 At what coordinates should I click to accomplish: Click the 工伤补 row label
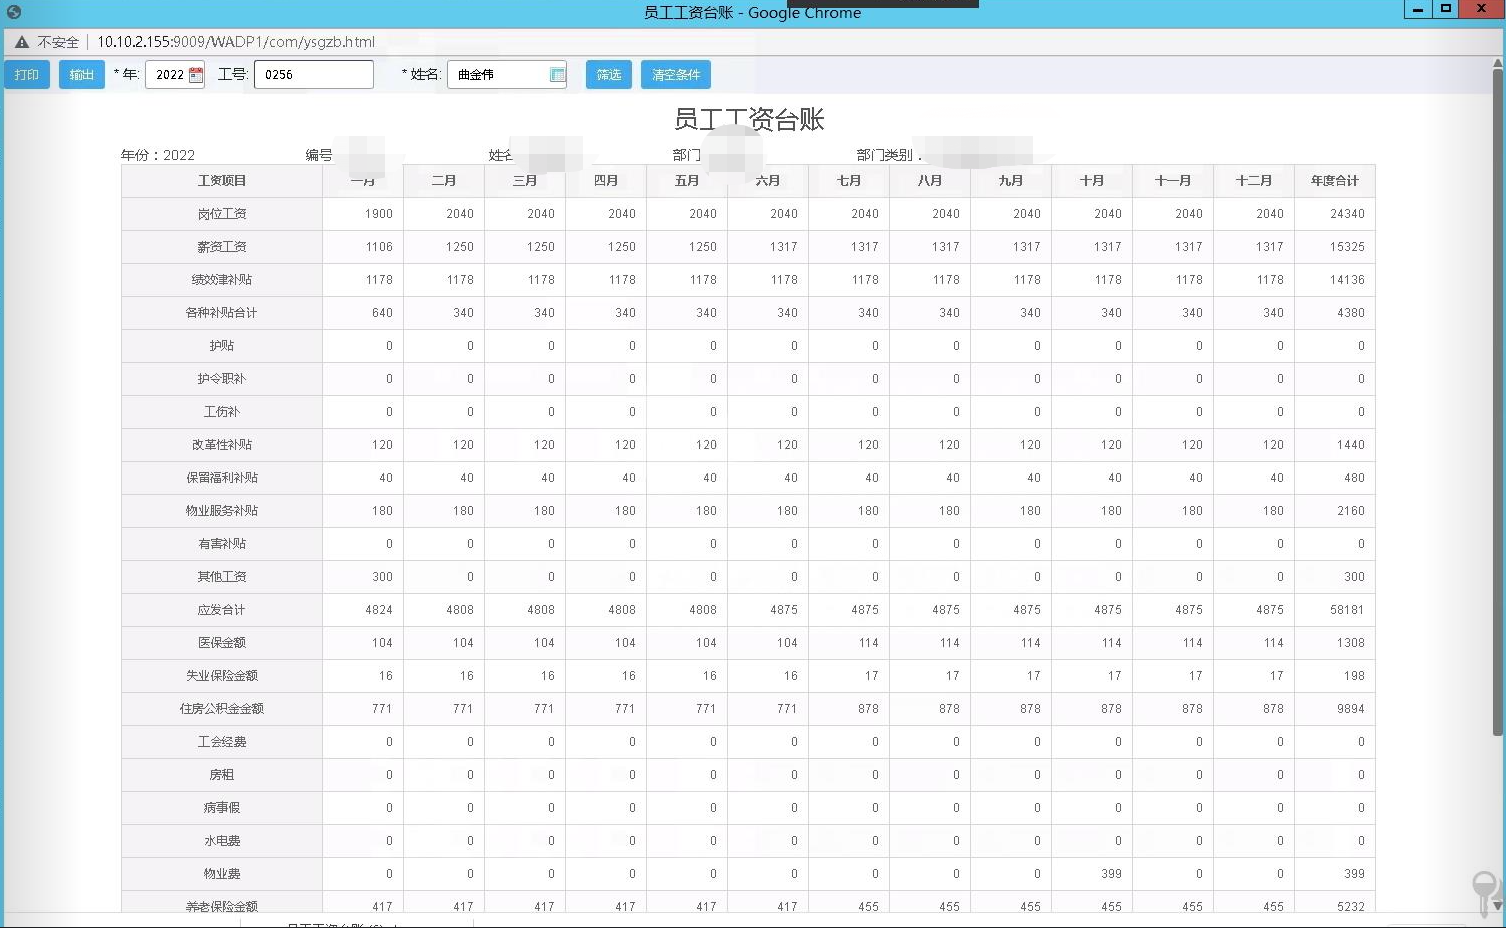tap(222, 412)
